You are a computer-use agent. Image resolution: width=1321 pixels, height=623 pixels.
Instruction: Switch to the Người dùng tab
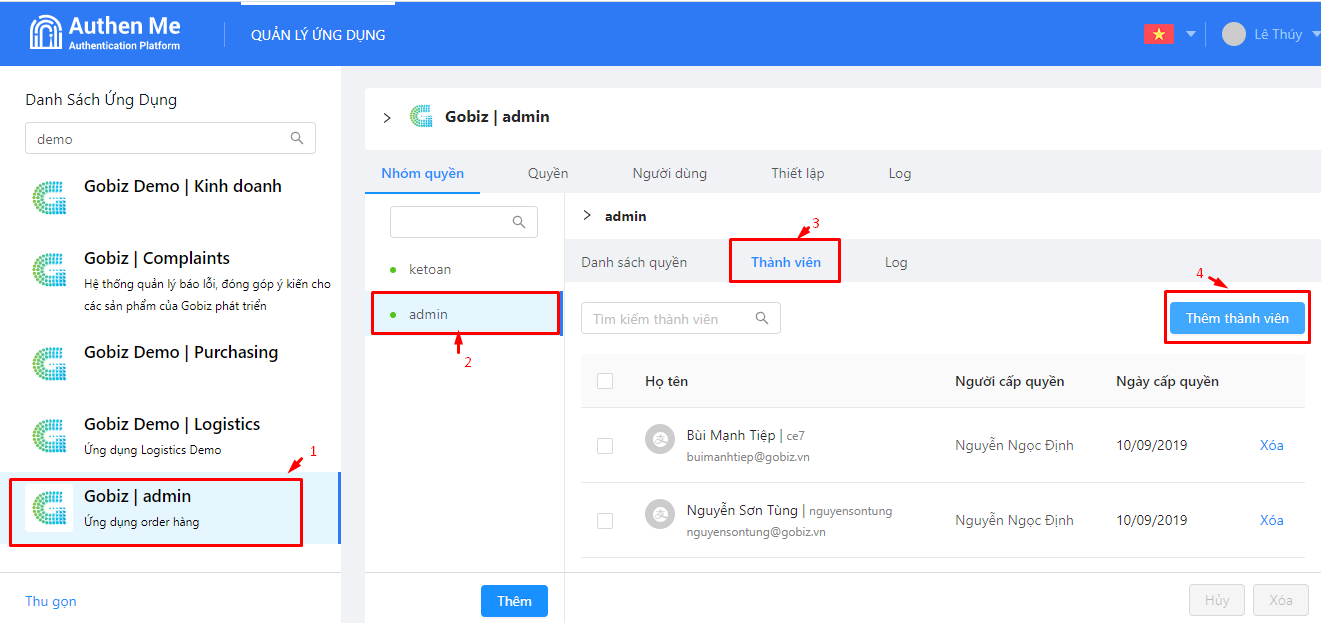click(x=669, y=173)
